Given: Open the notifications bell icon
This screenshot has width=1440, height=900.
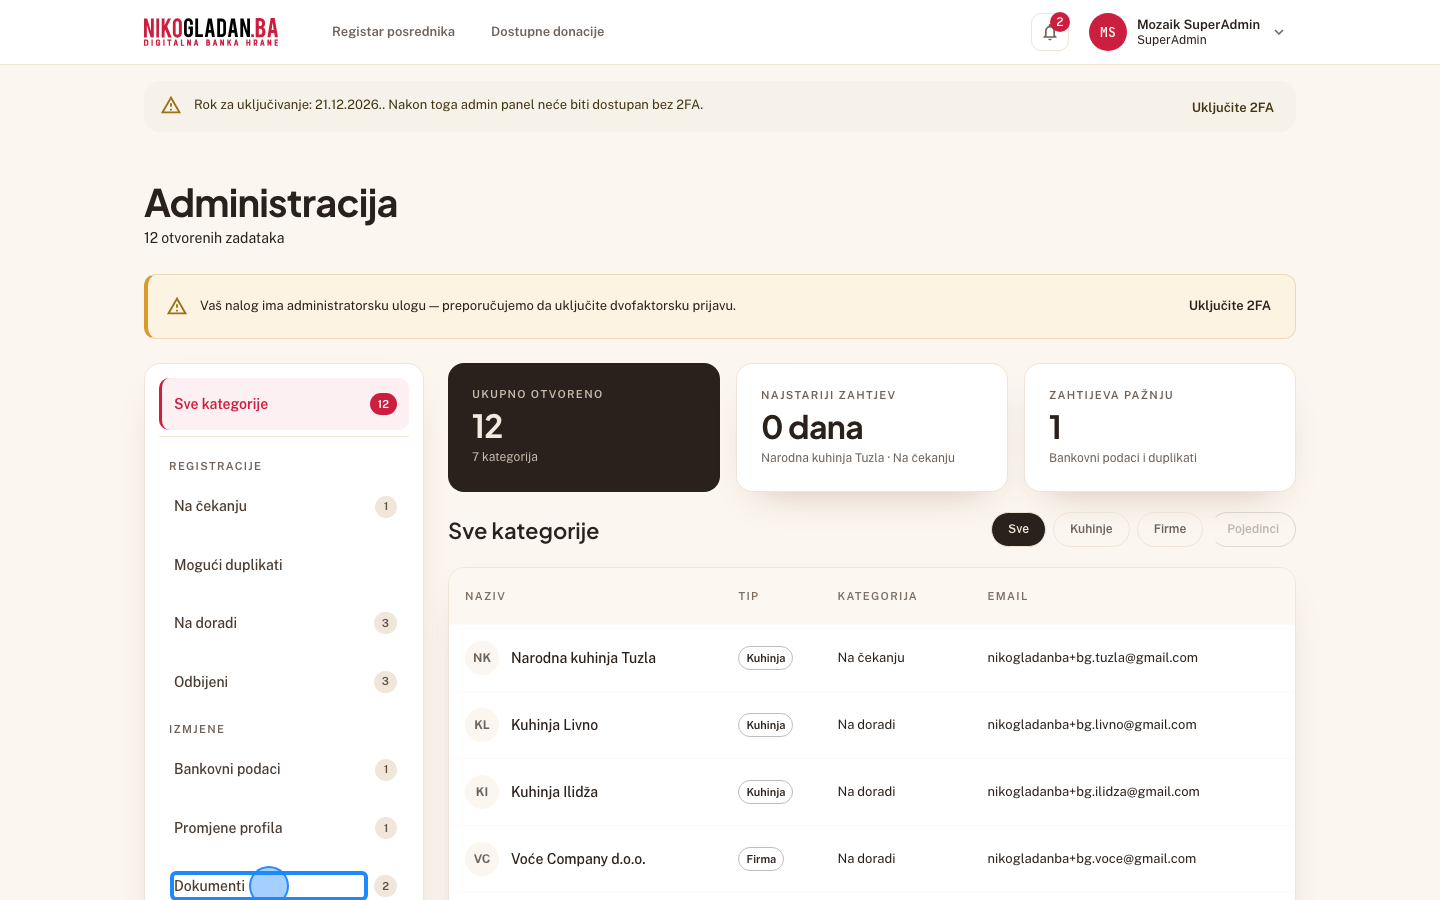Looking at the screenshot, I should 1050,32.
